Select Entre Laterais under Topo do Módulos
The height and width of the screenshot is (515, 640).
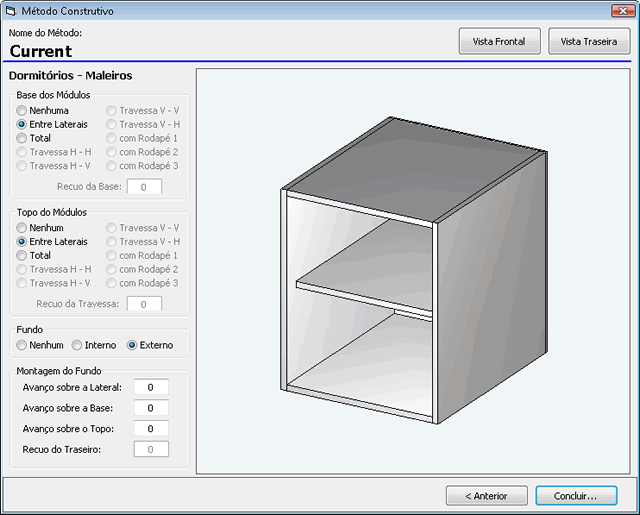coord(52,242)
